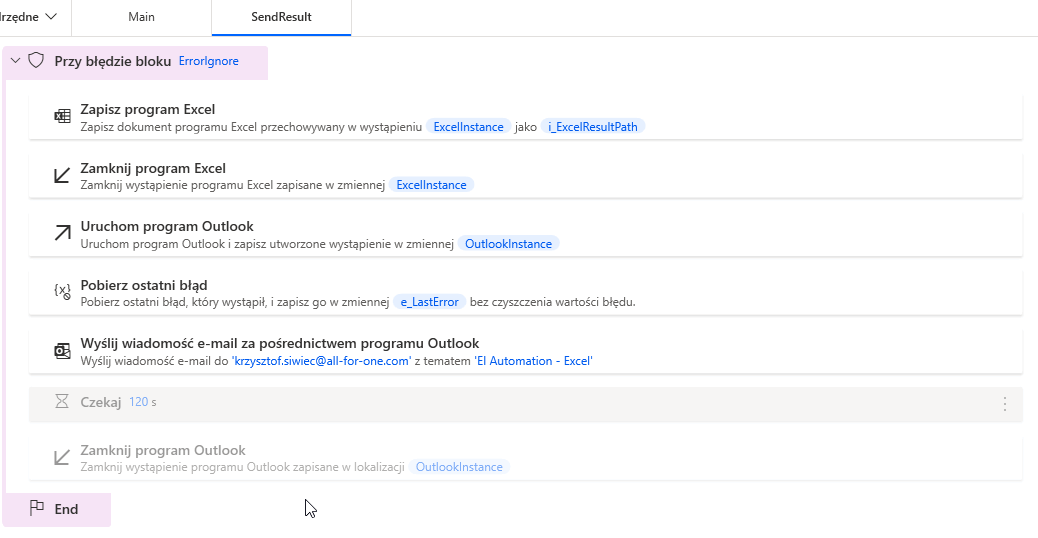Collapse the Przy błędzie bloku block
This screenshot has height=538, width=1038.
tap(15, 61)
